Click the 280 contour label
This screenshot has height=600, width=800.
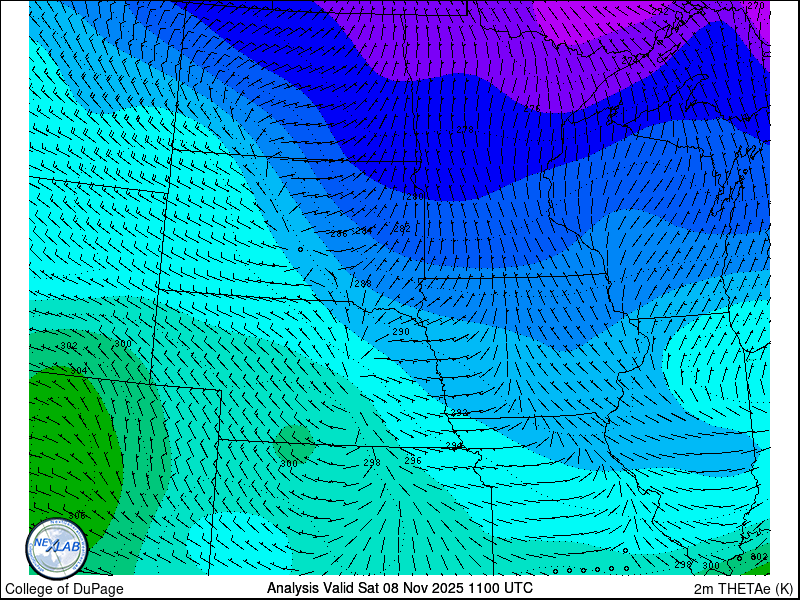click(x=415, y=197)
